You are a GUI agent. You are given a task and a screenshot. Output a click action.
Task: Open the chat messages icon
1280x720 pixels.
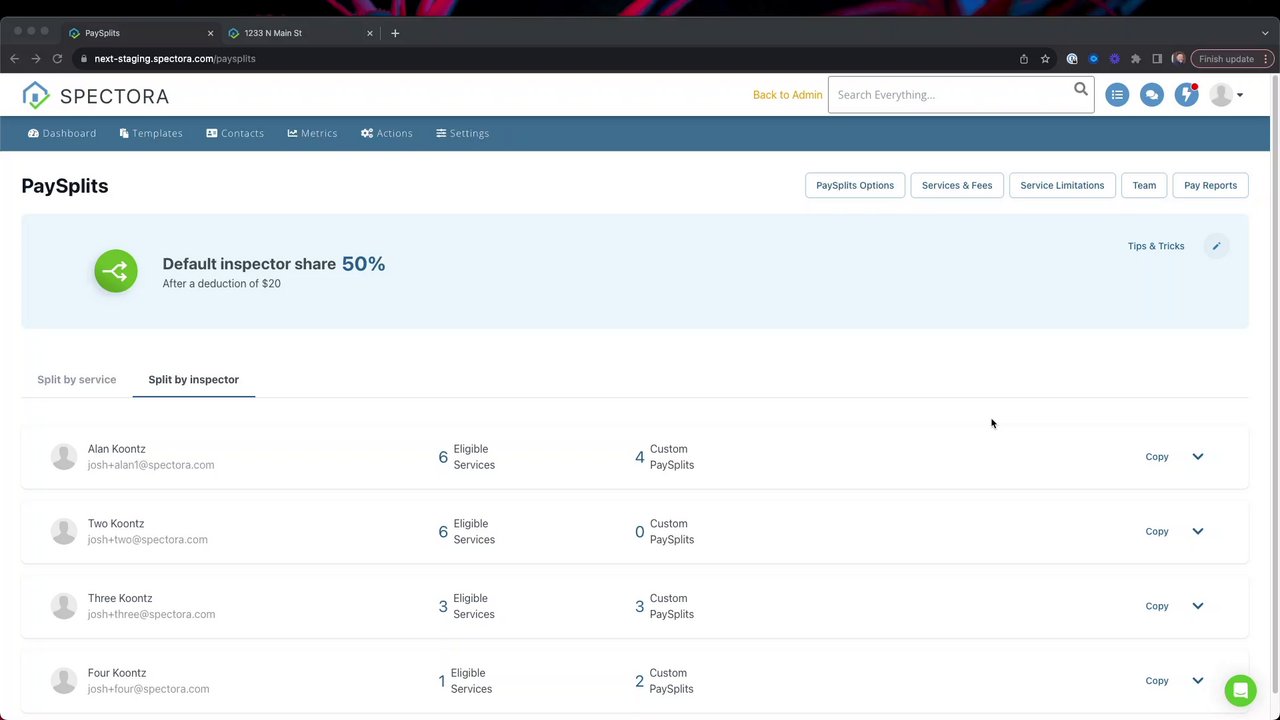(1152, 95)
